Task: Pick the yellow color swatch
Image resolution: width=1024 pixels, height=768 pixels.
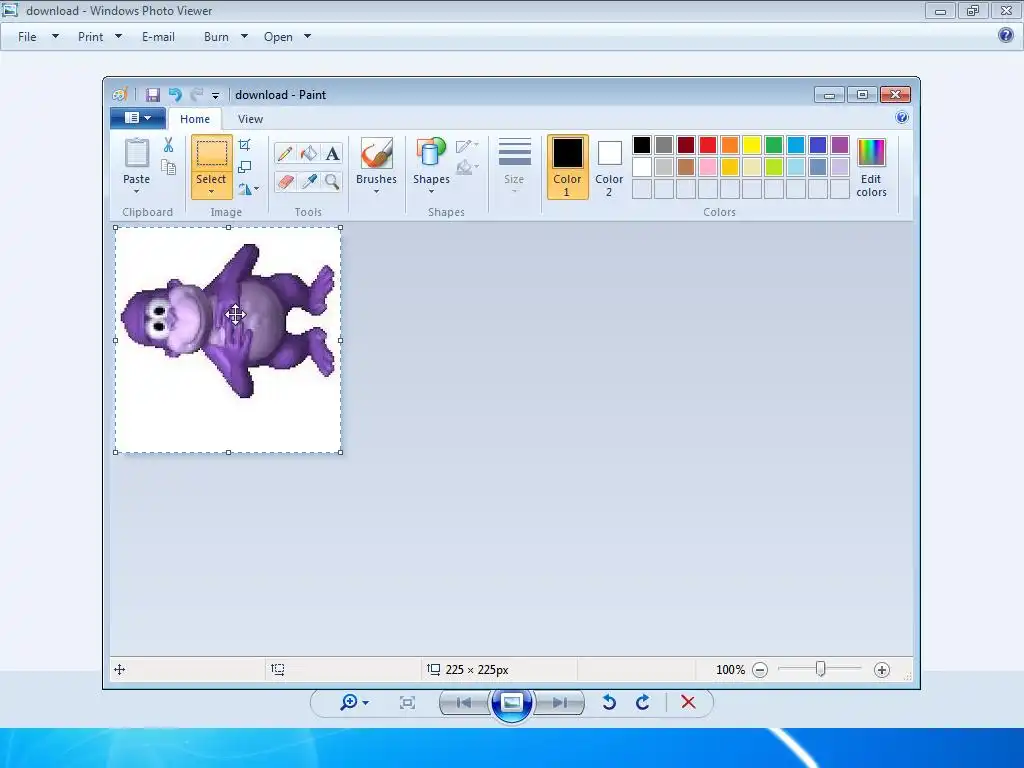Action: coord(752,145)
